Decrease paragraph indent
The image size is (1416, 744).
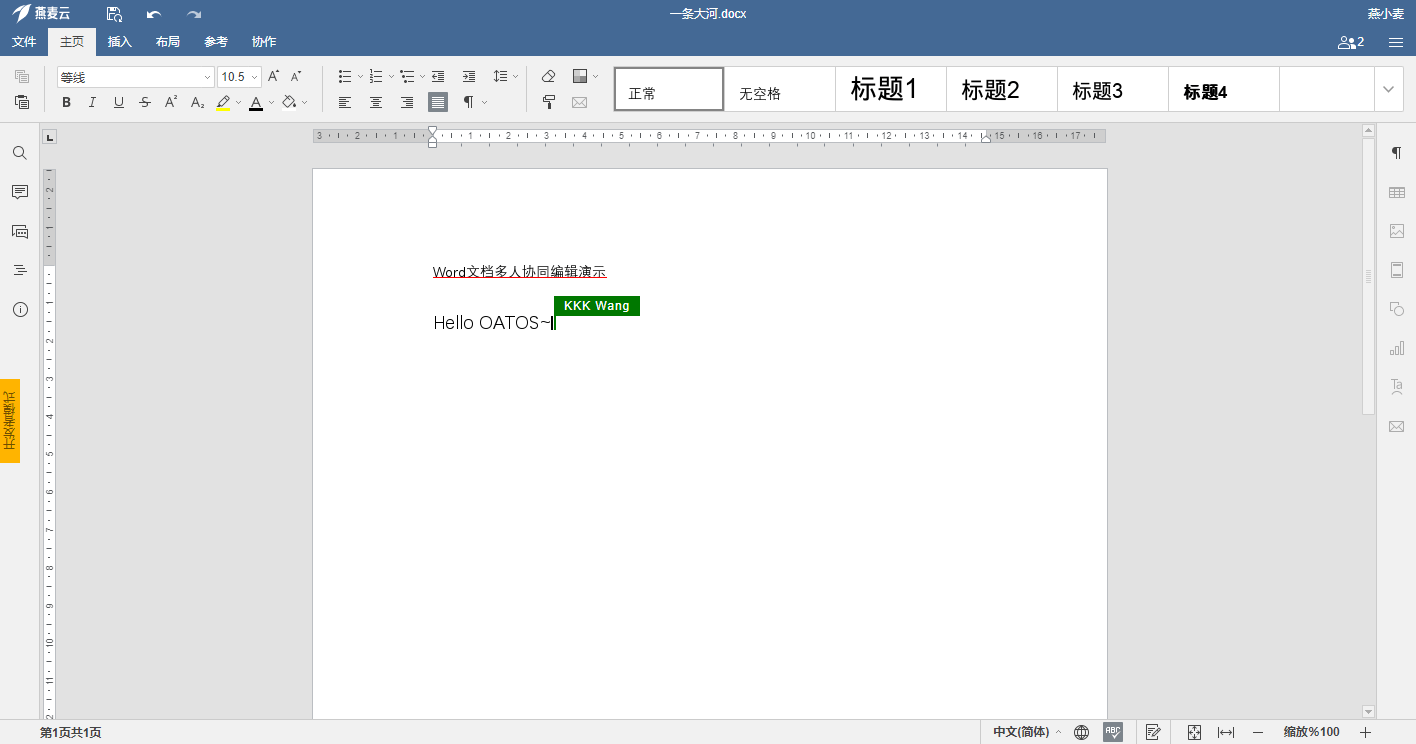click(x=438, y=76)
